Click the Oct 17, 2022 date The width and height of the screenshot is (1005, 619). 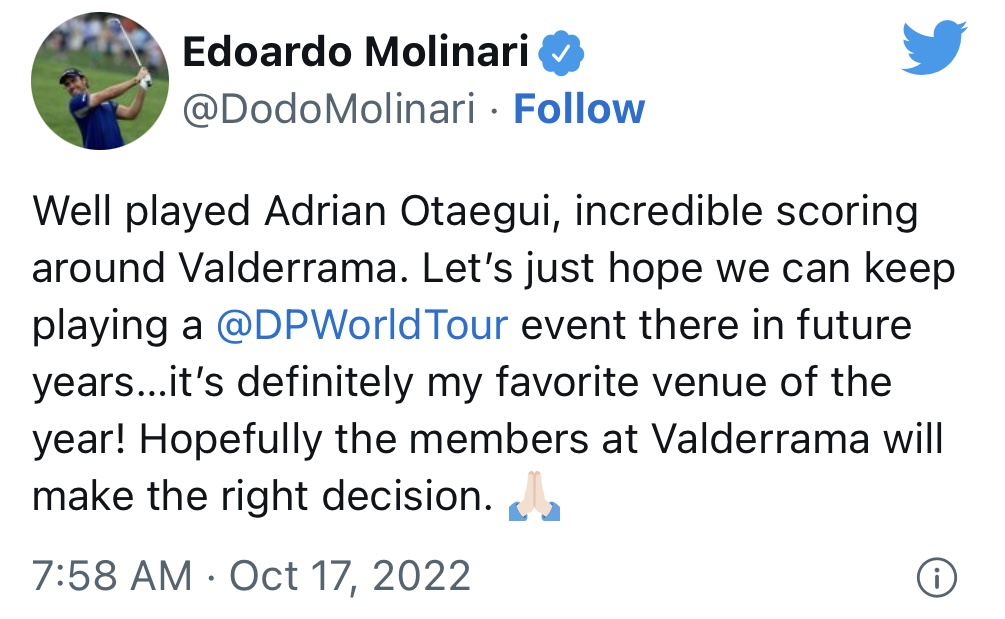pyautogui.click(x=350, y=577)
